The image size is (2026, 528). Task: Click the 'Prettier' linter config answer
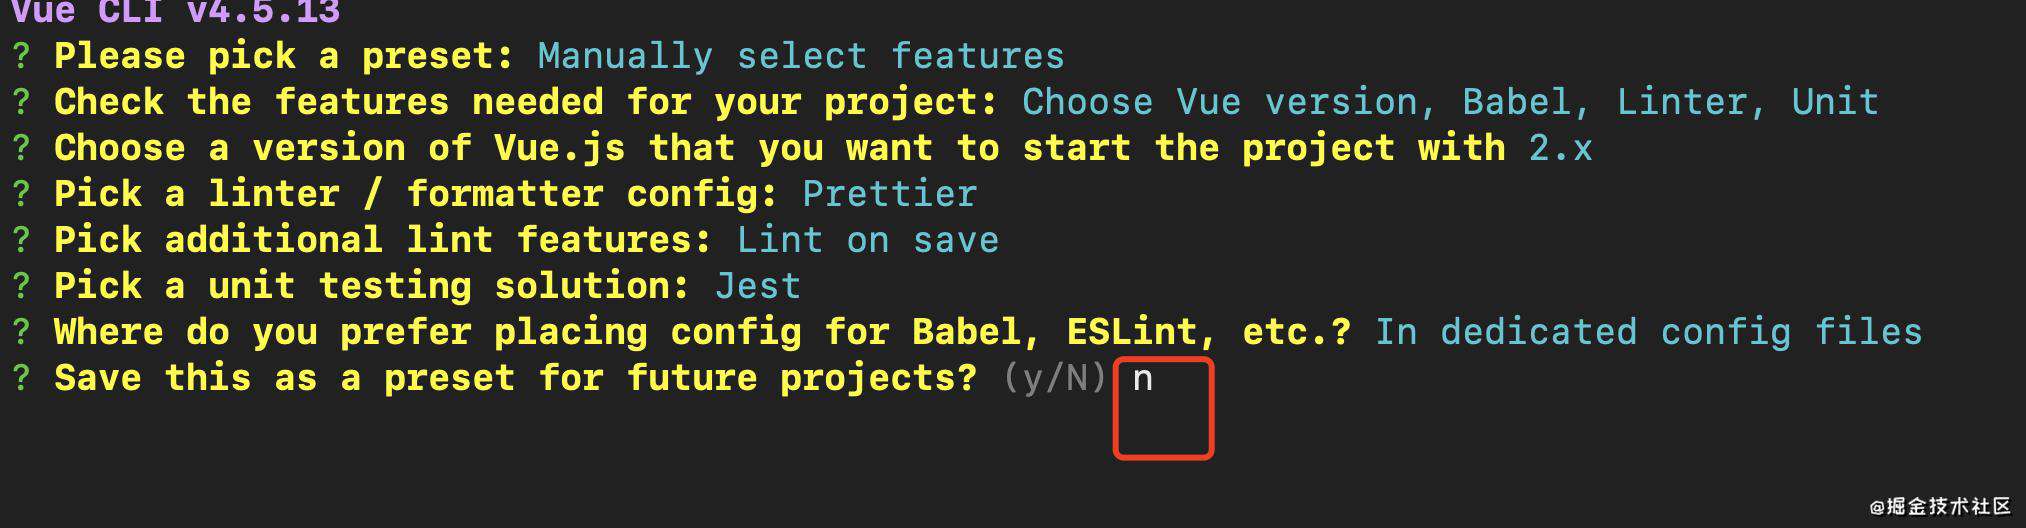[x=890, y=194]
